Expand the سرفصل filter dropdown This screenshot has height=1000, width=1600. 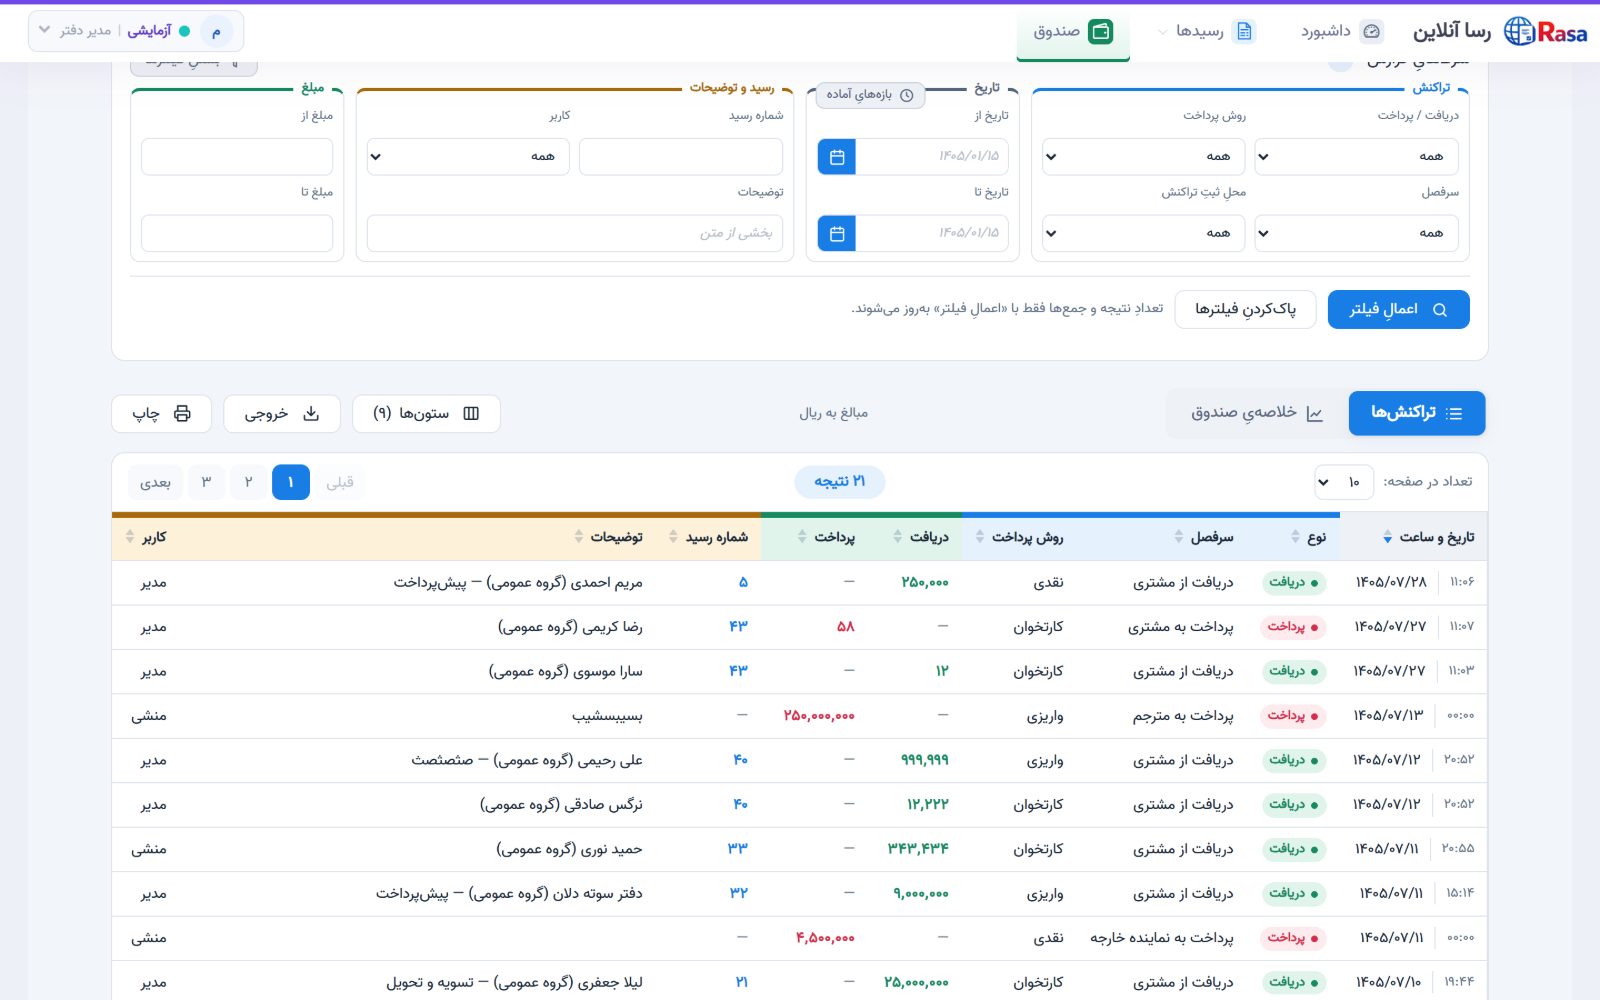pos(1356,234)
